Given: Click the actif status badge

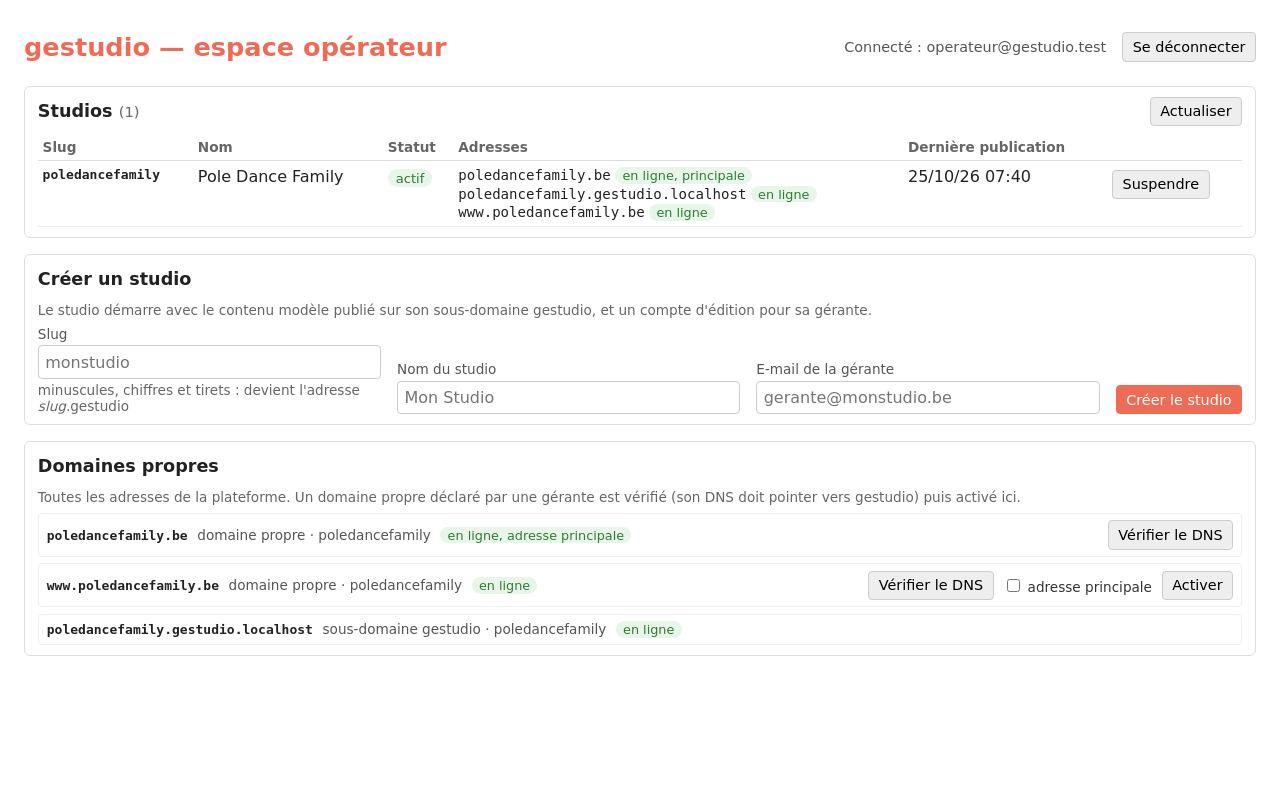Looking at the screenshot, I should point(410,178).
